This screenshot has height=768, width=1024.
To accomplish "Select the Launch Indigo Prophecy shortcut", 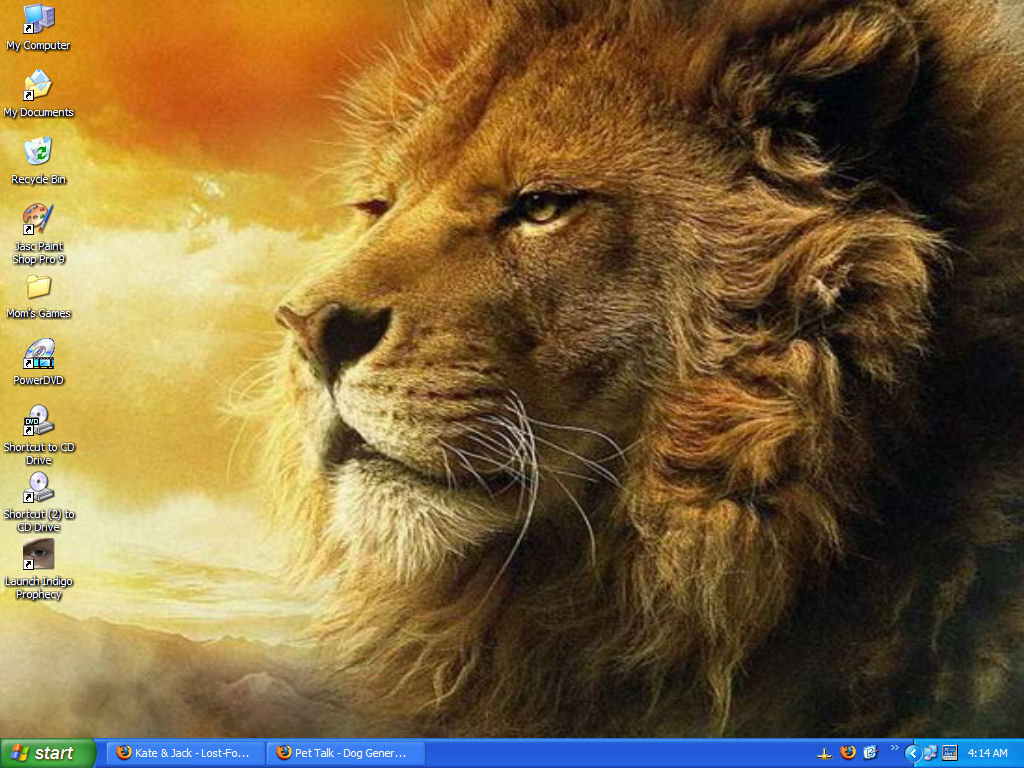I will (x=39, y=569).
